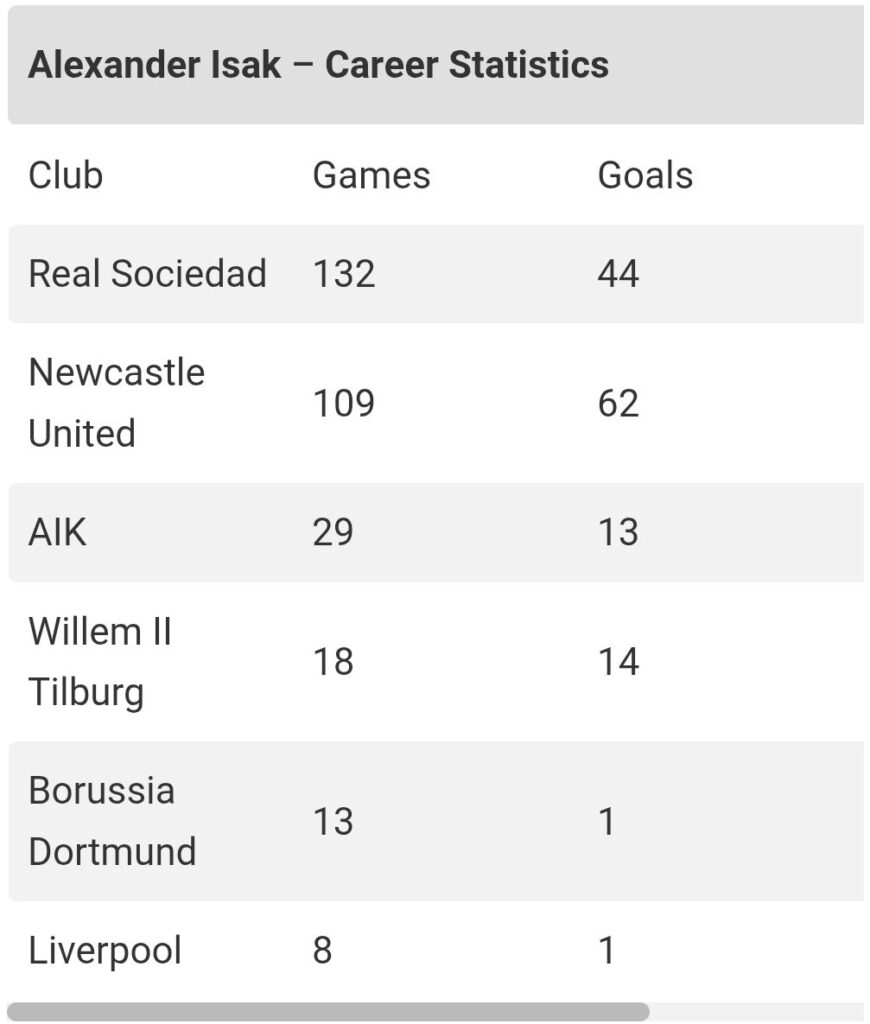This screenshot has height=1024, width=870.
Task: Click the Club column header
Action: pyautogui.click(x=65, y=175)
